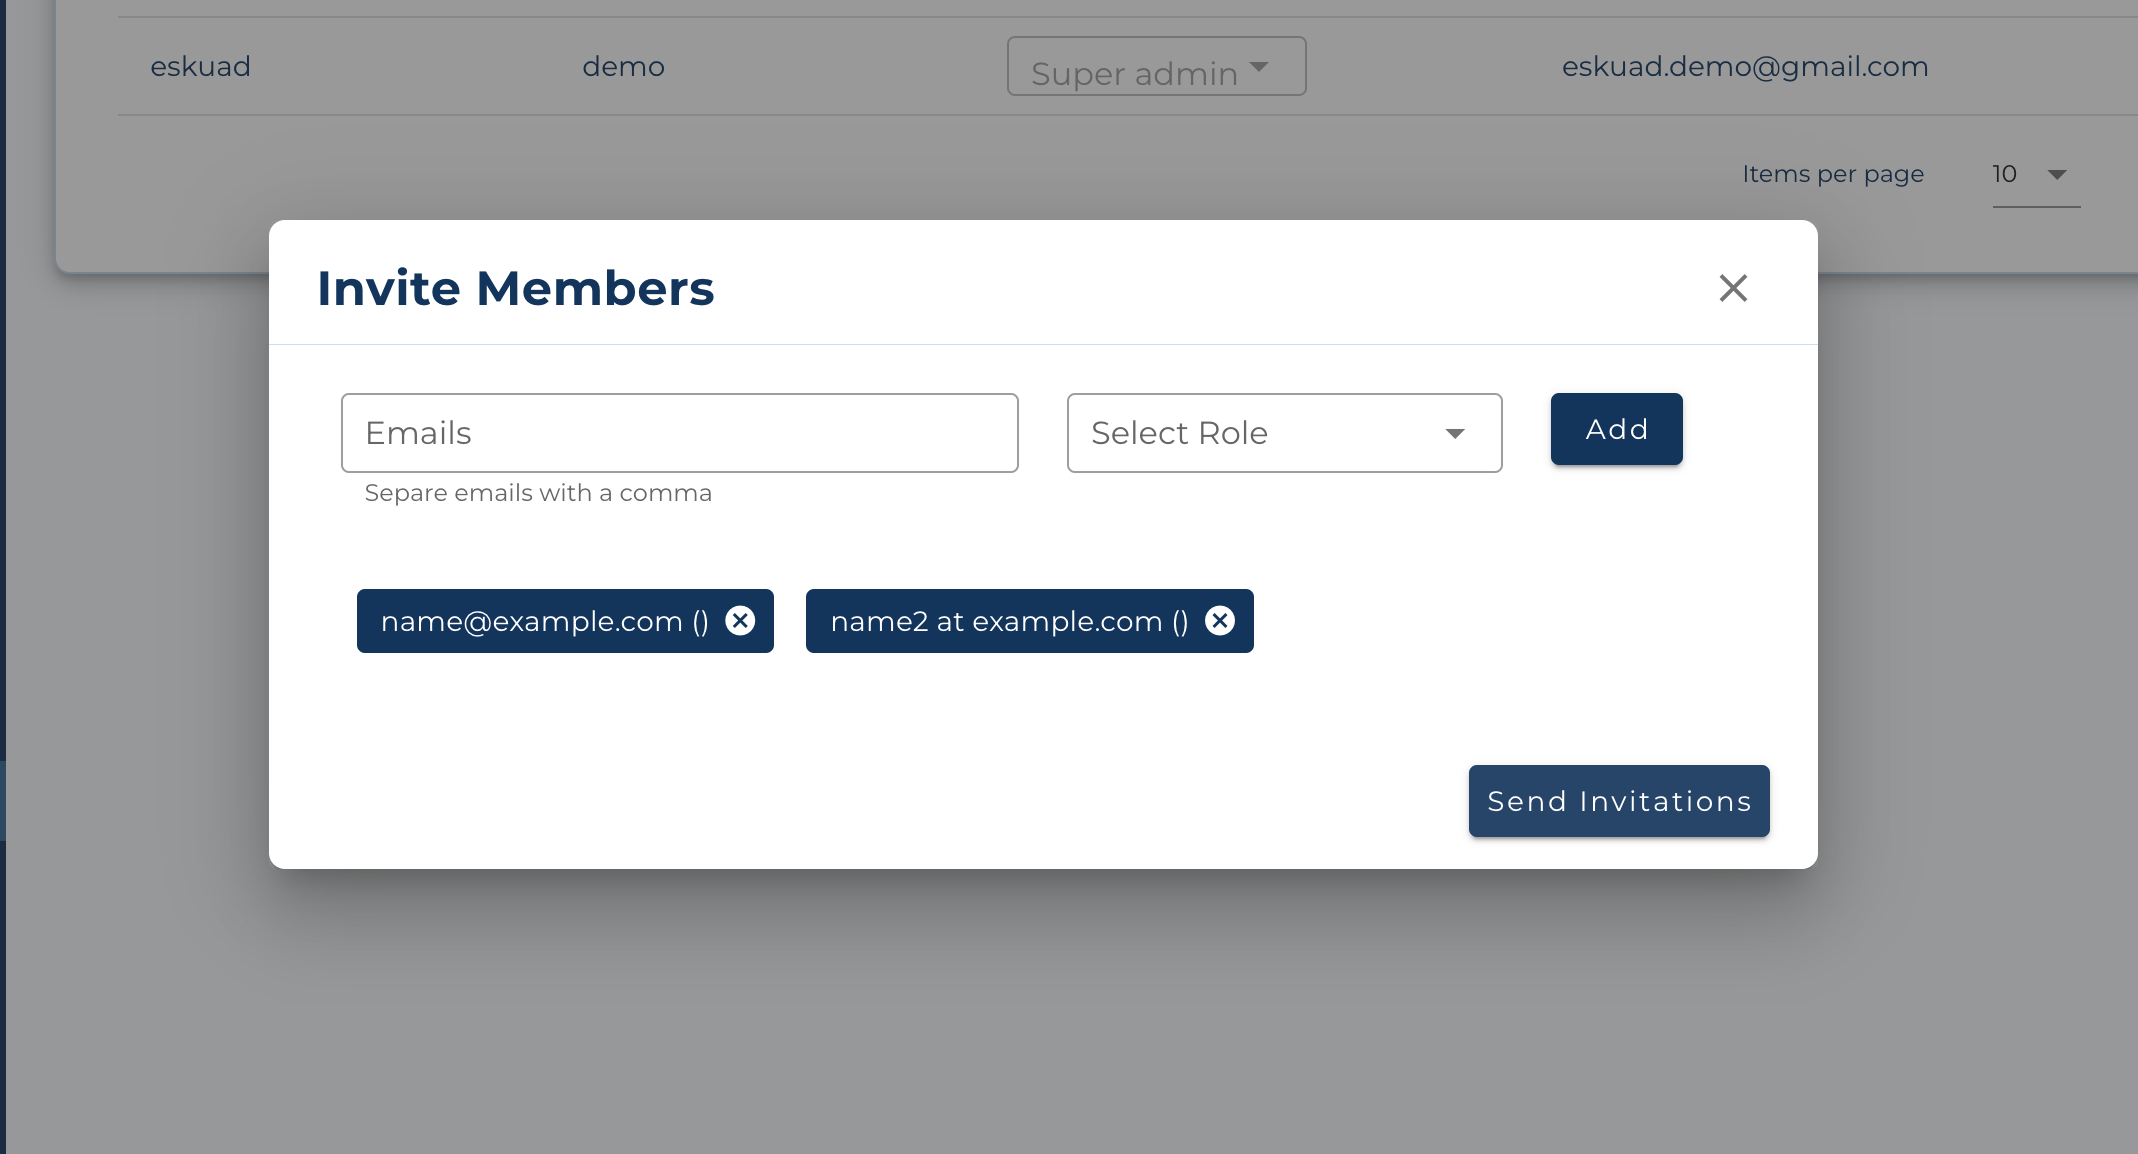Click the eskuad first name cell
Screen dimensions: 2138x1154
click(x=201, y=66)
